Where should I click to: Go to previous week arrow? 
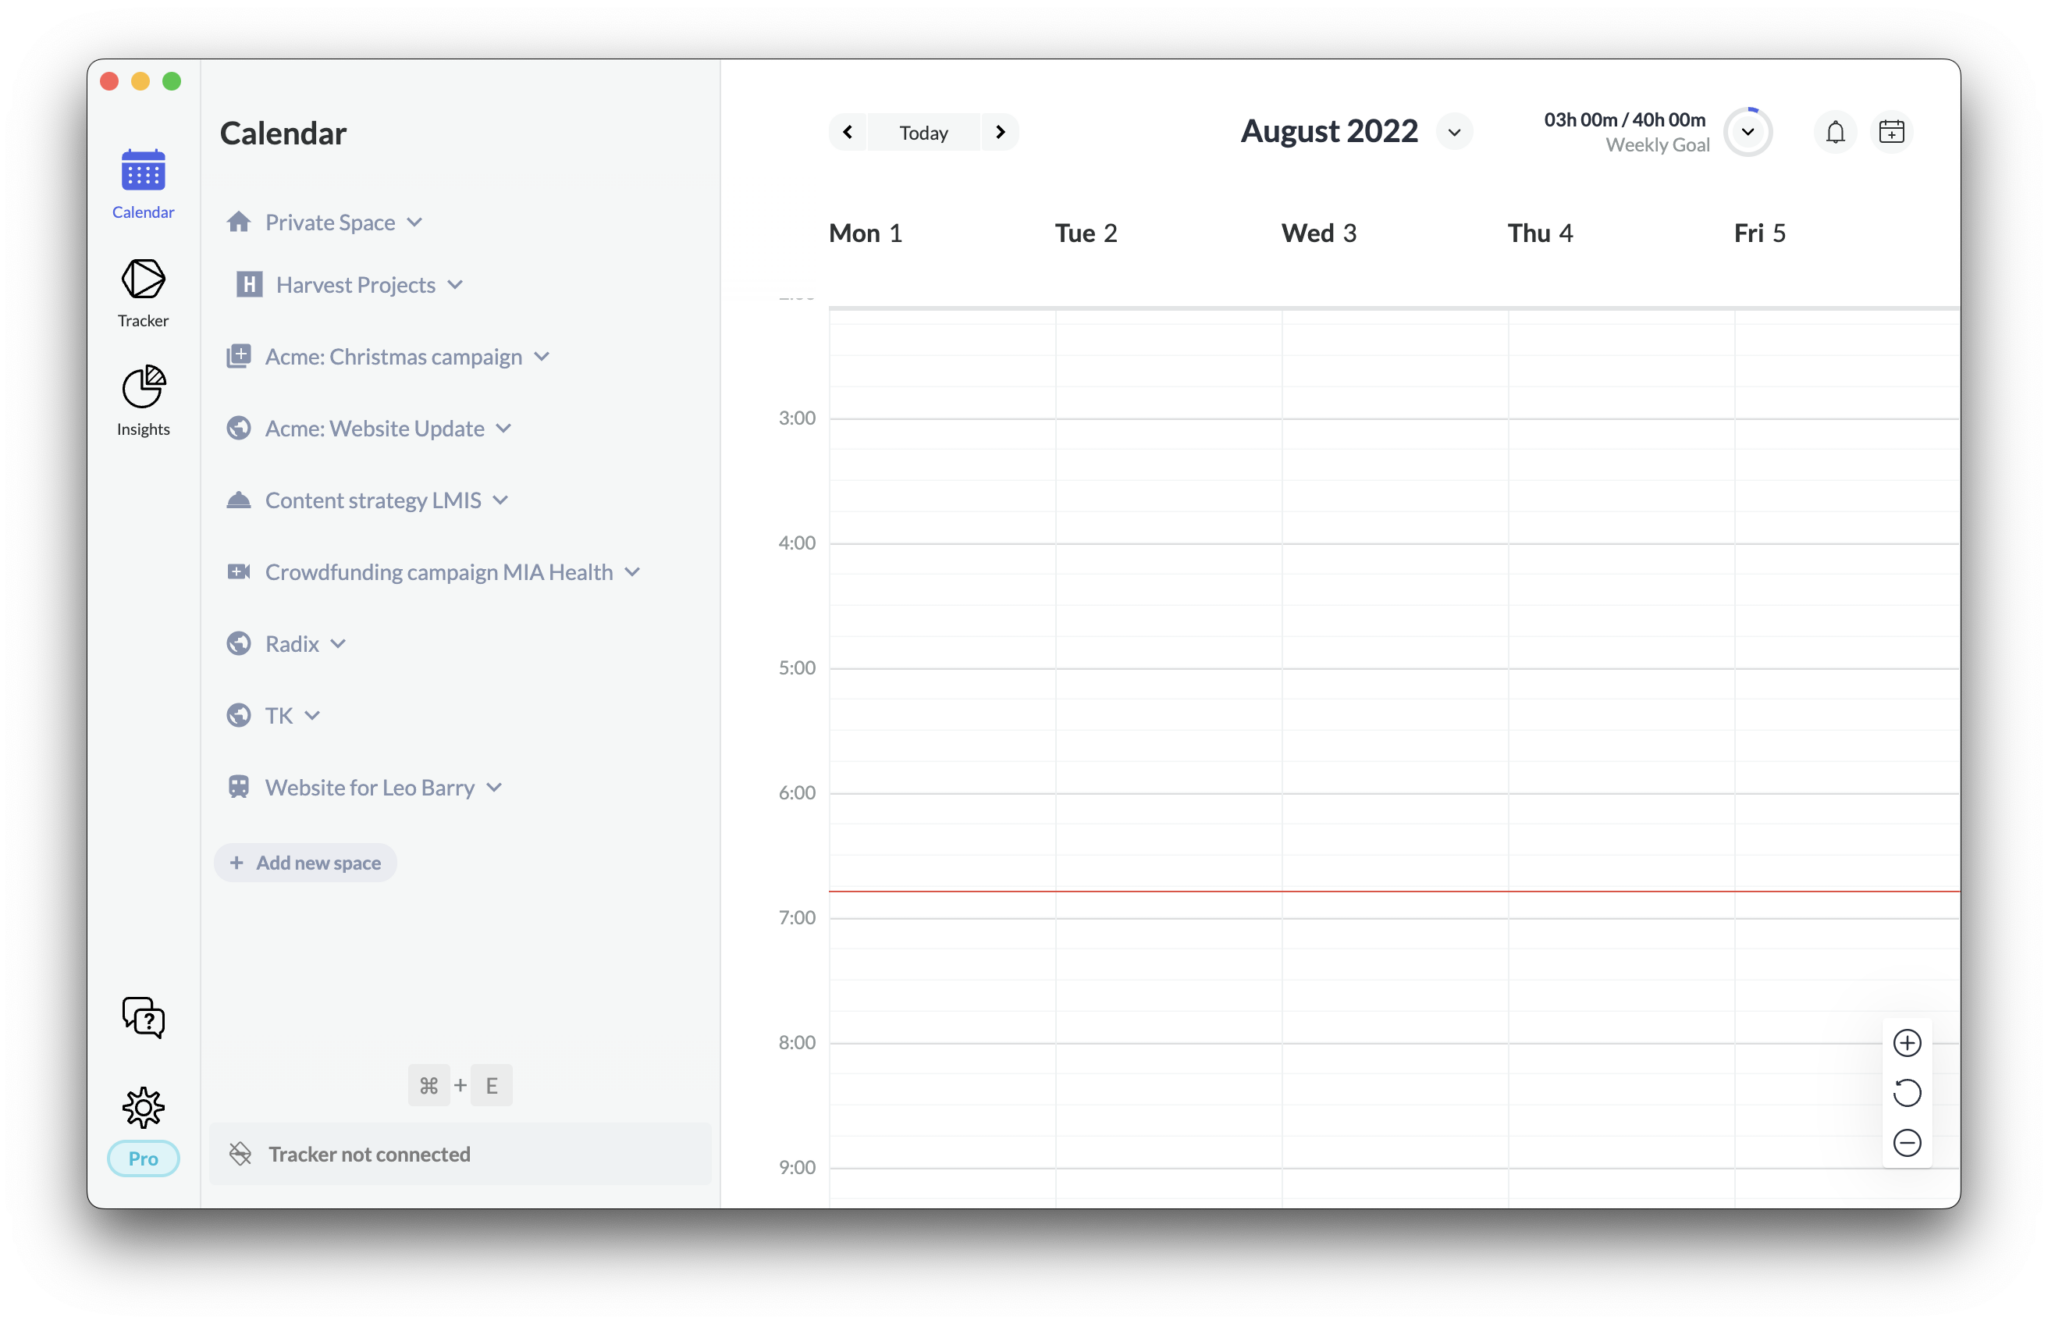[848, 132]
